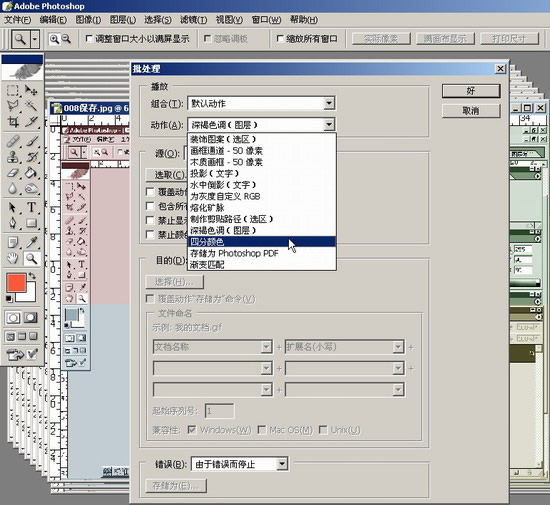Select the Healing Brush tool
Image resolution: width=550 pixels, height=505 pixels.
pos(13,141)
